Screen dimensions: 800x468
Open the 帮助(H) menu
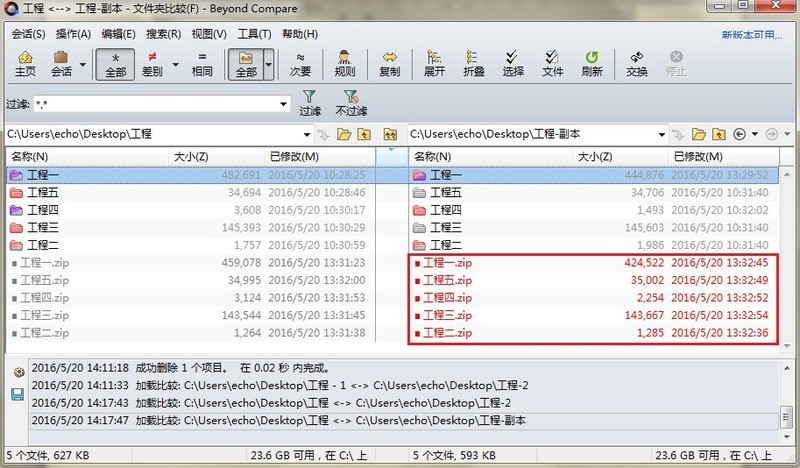299,34
